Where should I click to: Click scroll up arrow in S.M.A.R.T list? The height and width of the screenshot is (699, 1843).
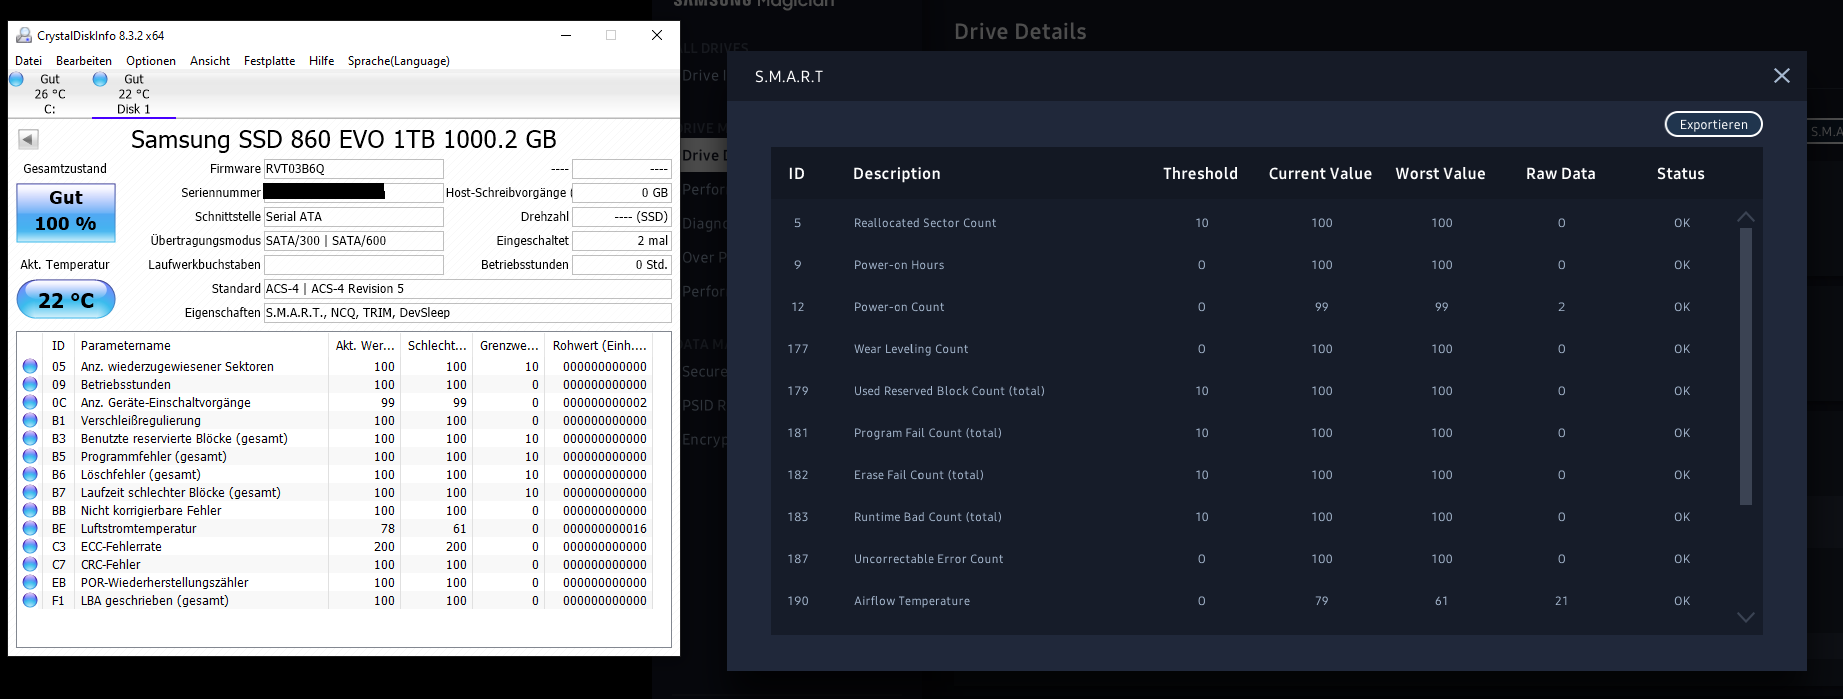pyautogui.click(x=1746, y=217)
